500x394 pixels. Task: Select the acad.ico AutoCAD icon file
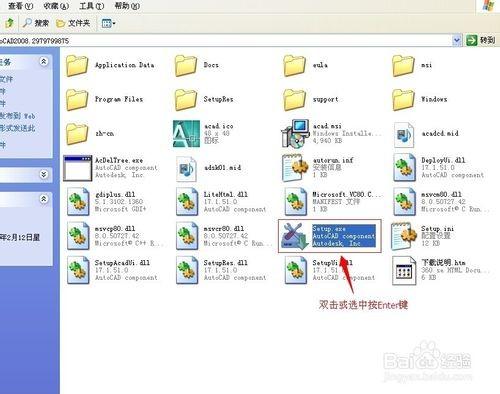[186, 134]
